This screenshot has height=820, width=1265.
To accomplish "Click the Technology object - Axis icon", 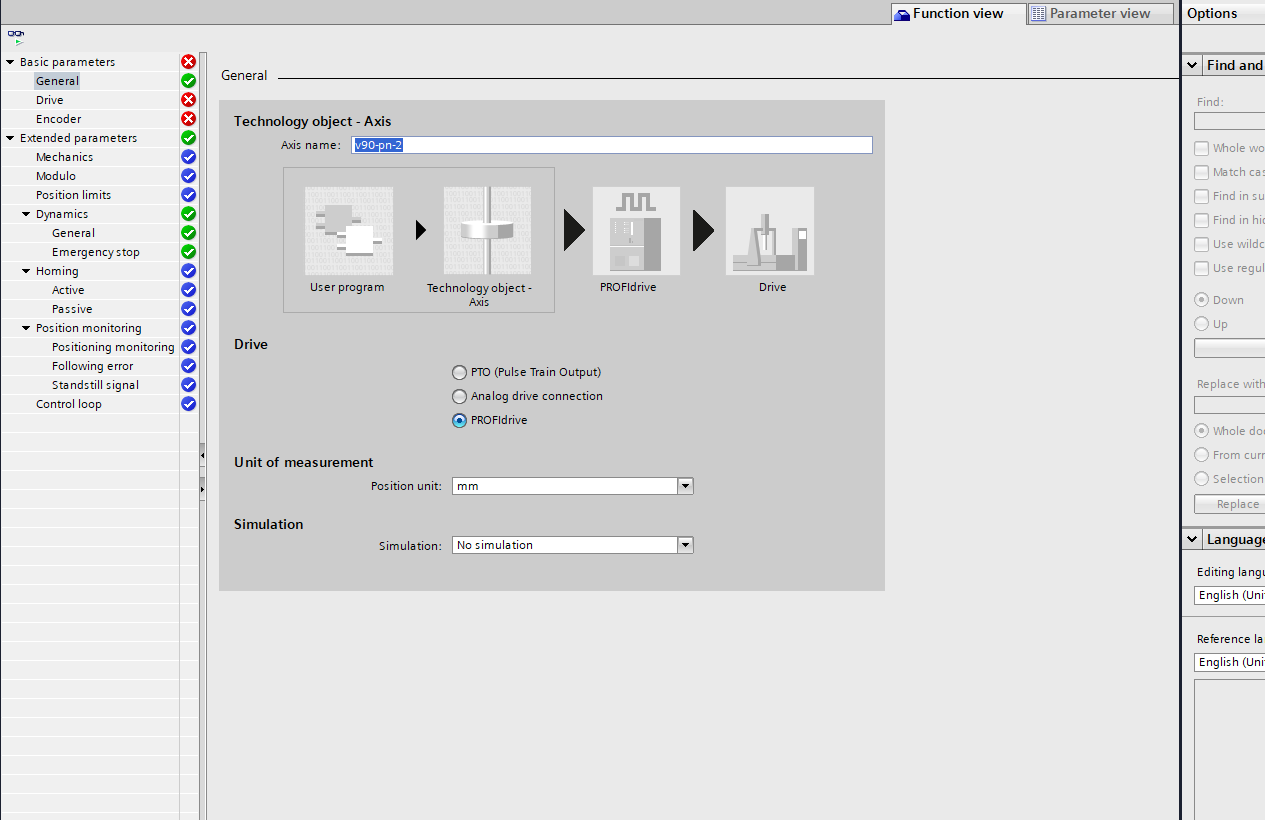I will 487,231.
